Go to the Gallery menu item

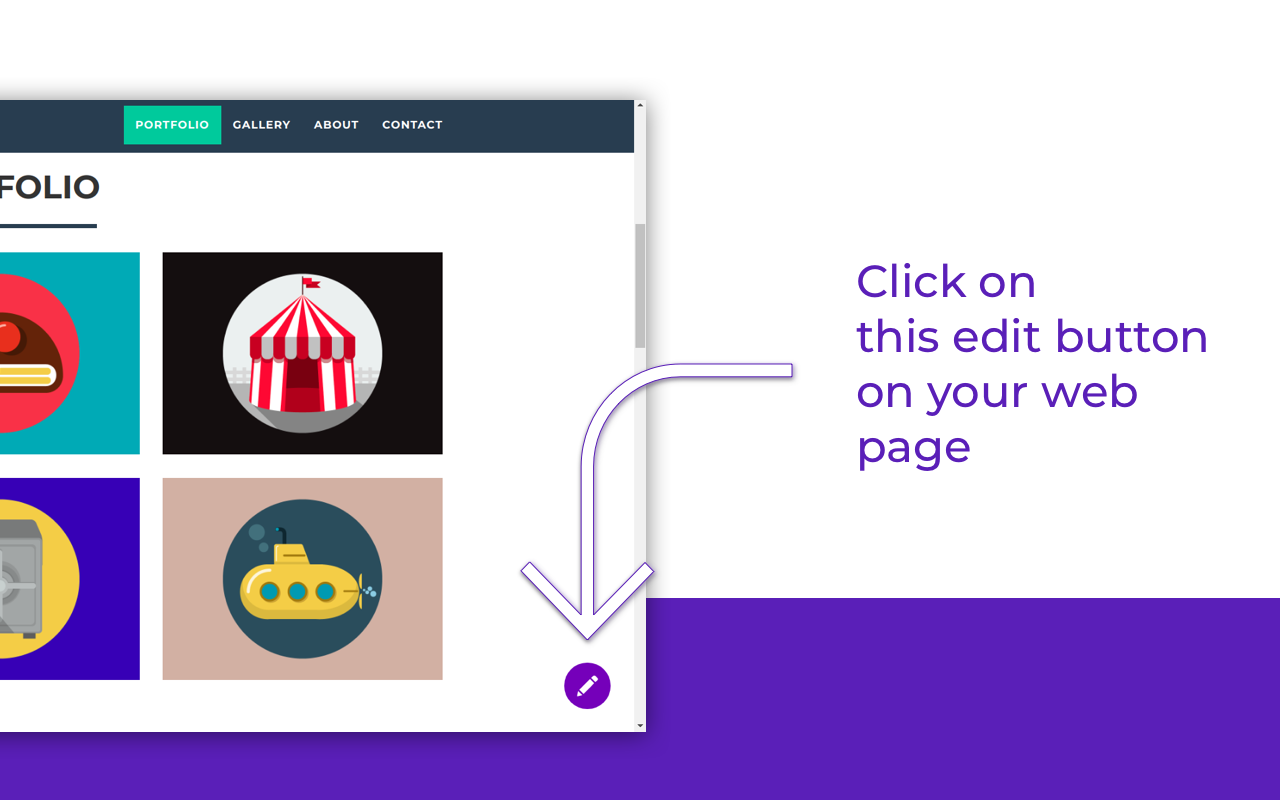(261, 125)
